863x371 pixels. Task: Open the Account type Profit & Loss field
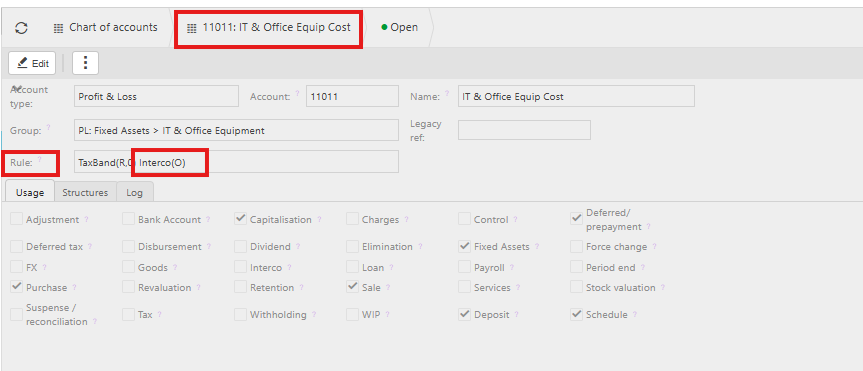(156, 96)
